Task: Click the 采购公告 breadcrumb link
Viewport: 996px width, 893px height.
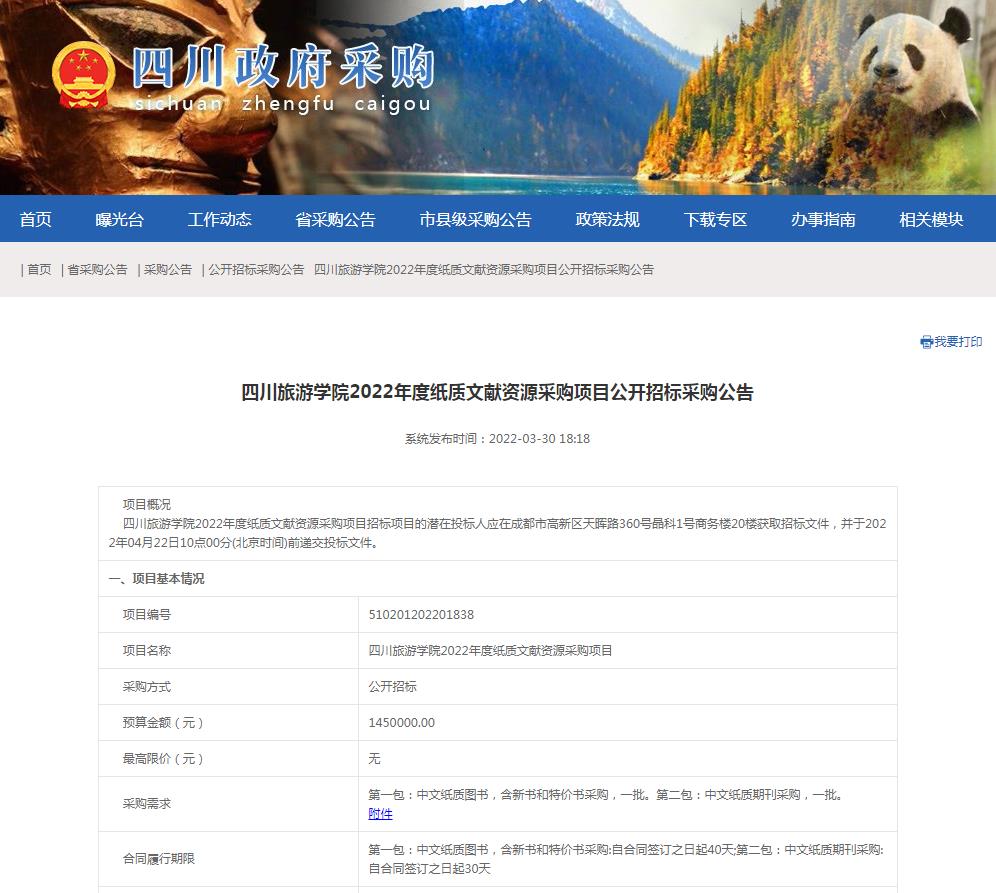Action: pos(168,269)
